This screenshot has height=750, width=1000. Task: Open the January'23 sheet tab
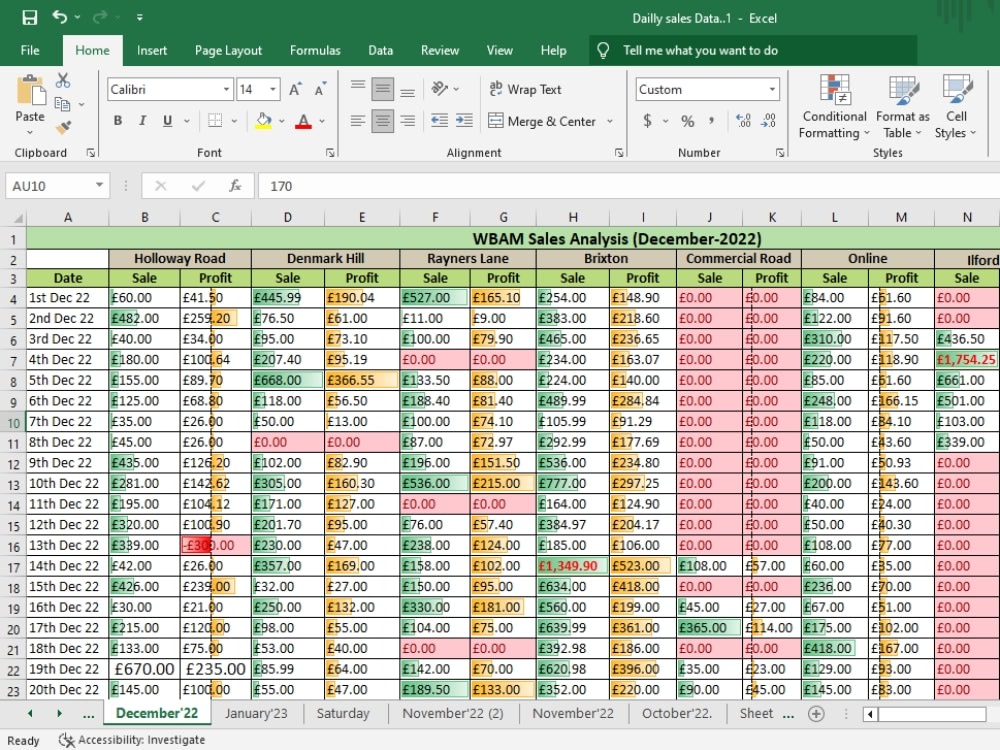(x=257, y=714)
